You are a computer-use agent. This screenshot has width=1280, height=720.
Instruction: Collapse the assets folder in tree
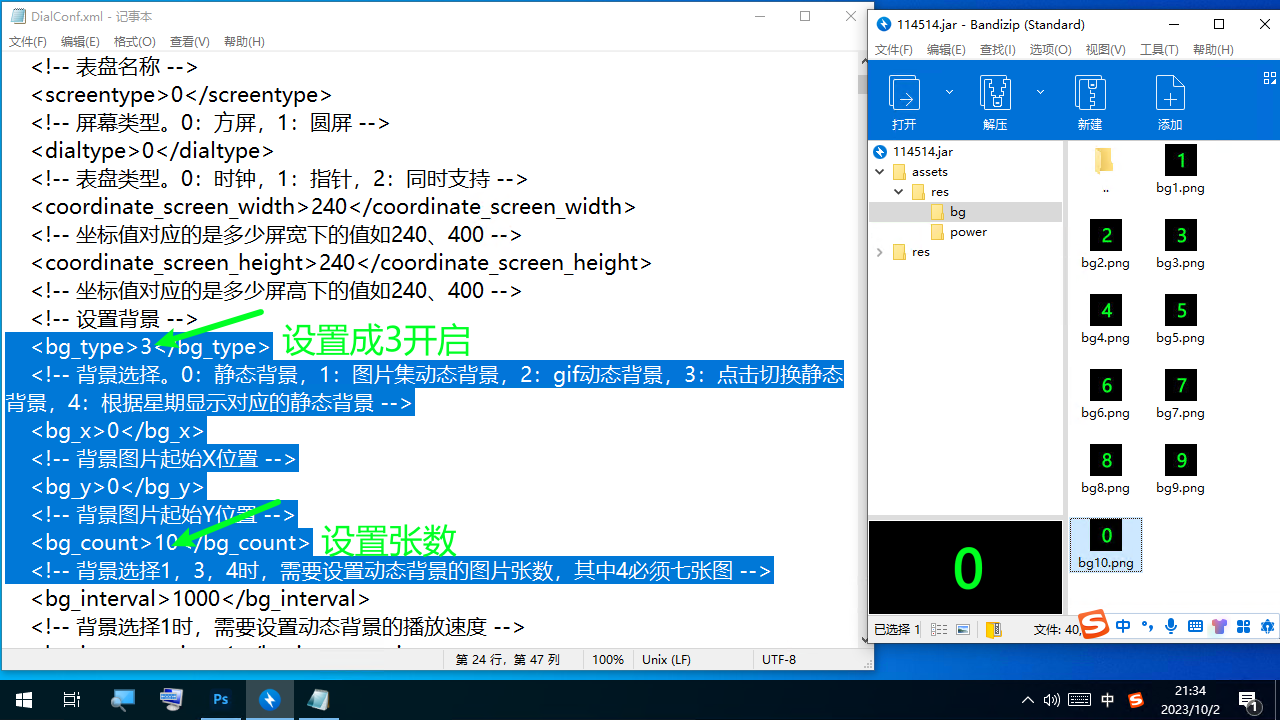pos(880,172)
